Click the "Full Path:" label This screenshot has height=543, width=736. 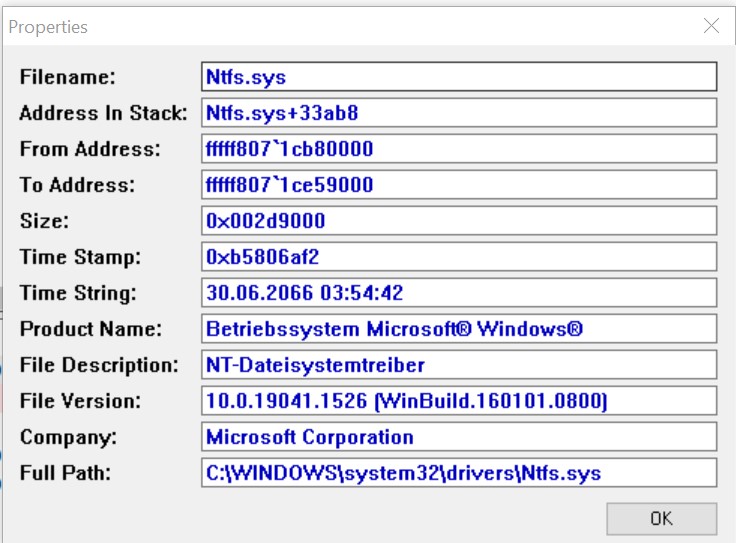click(65, 473)
